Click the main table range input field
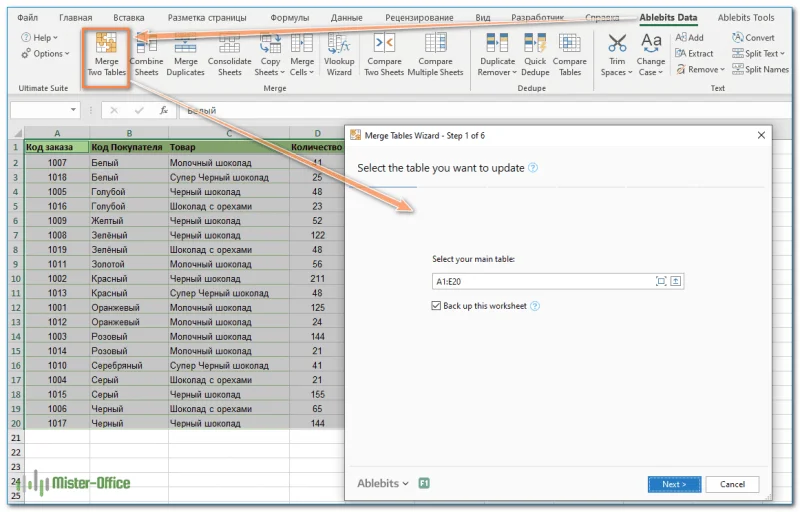The image size is (800, 512). pos(540,281)
